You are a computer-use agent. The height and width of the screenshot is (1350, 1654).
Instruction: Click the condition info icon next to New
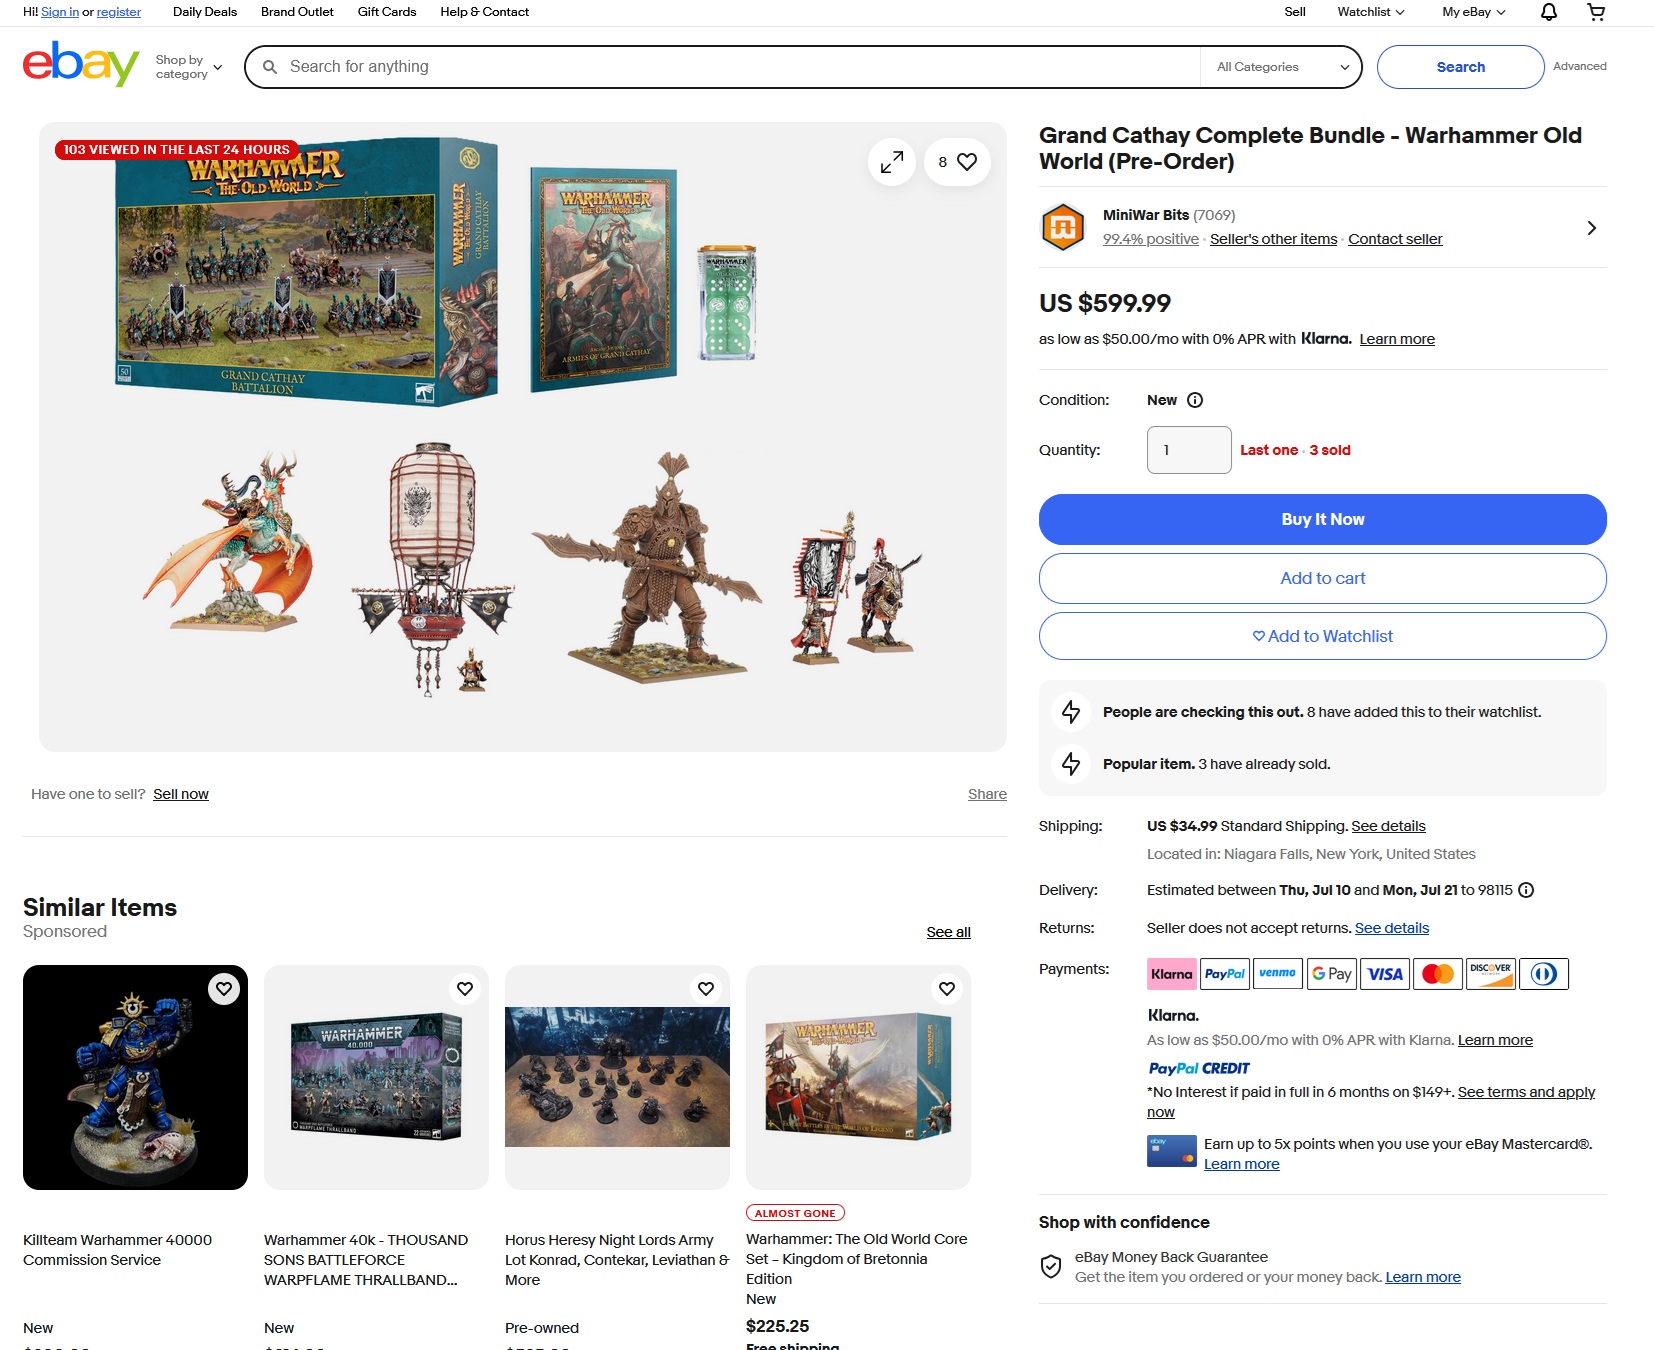pyautogui.click(x=1195, y=400)
